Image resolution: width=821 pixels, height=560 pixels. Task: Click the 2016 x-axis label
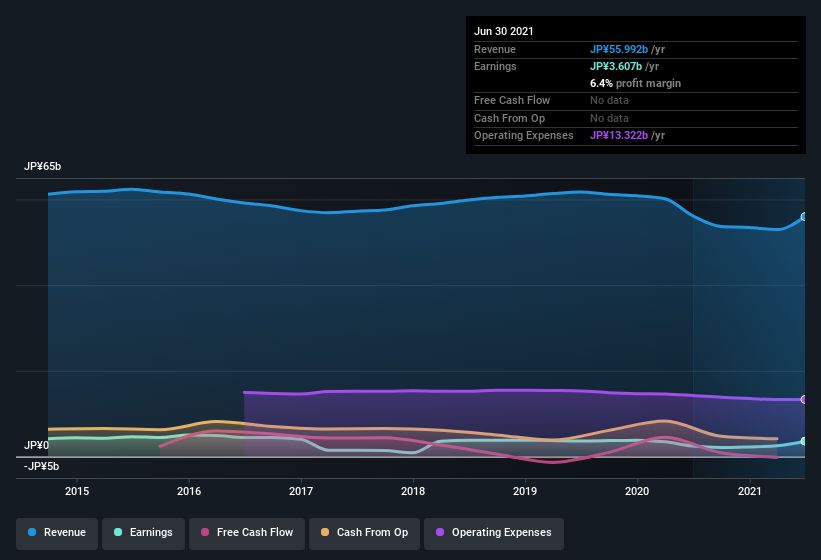189,491
